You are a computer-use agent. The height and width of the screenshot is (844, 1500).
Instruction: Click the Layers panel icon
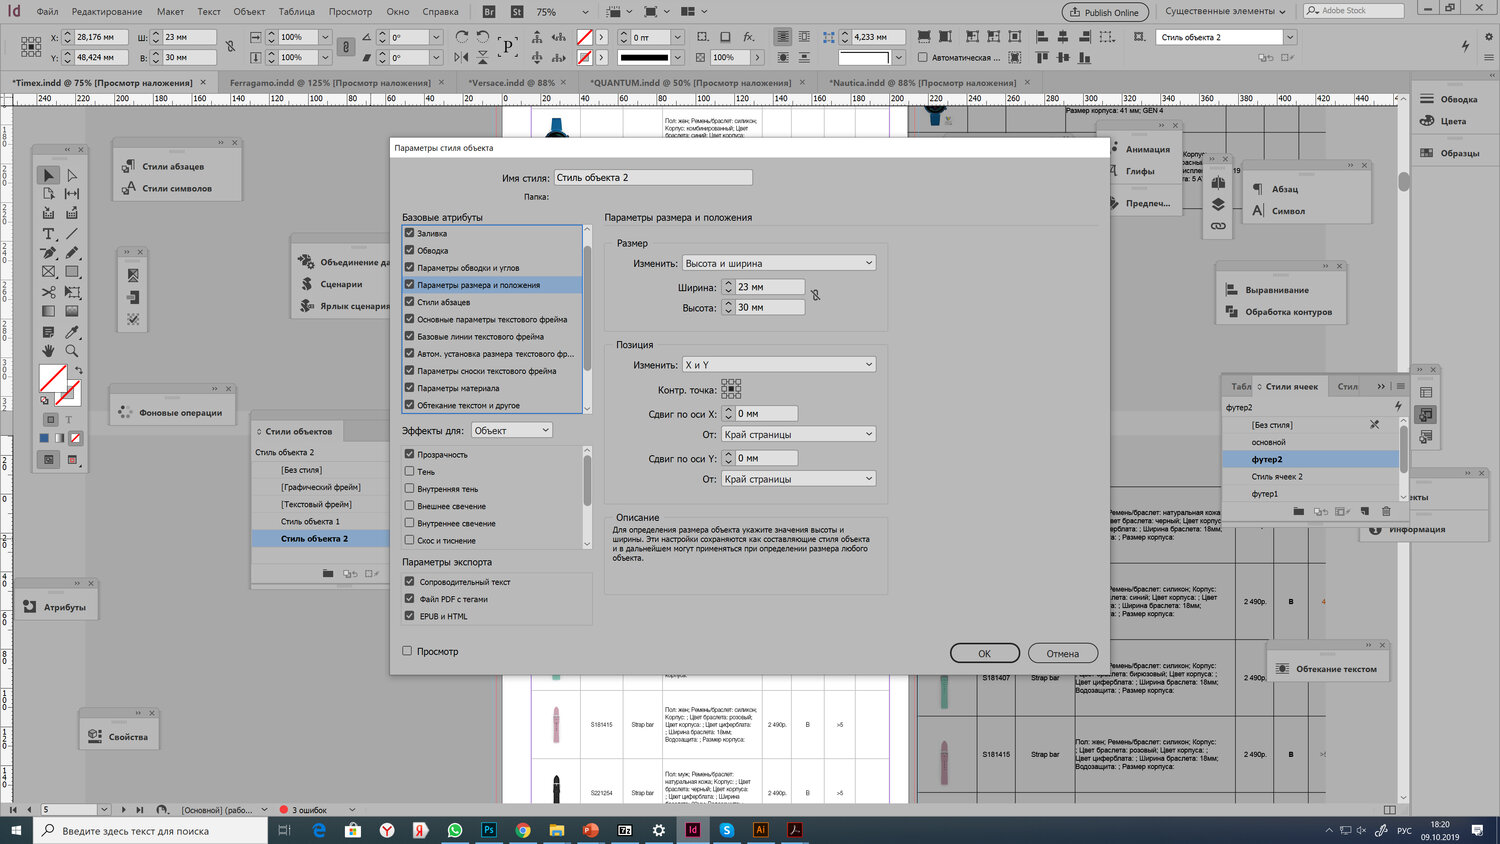1218,204
